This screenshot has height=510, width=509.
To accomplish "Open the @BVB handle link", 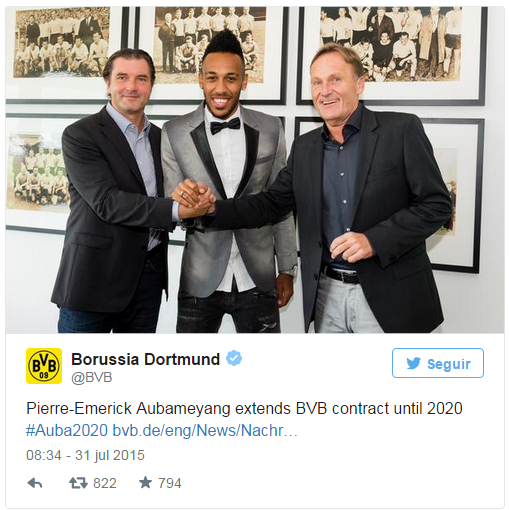I will coord(92,377).
